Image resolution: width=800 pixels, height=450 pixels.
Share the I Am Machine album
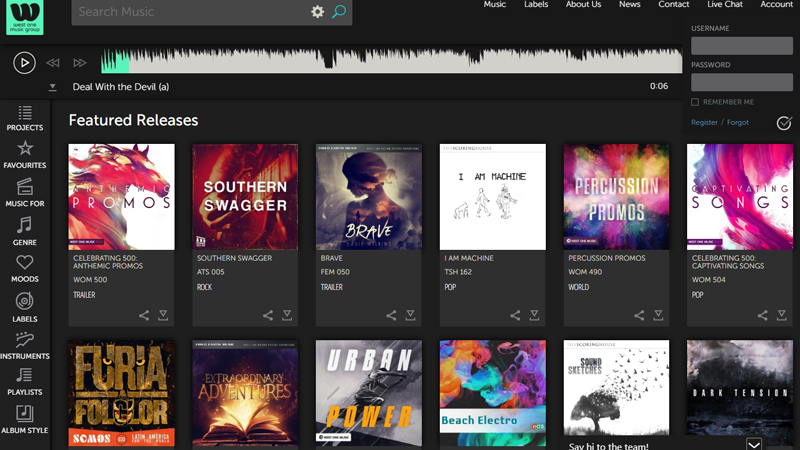[515, 315]
